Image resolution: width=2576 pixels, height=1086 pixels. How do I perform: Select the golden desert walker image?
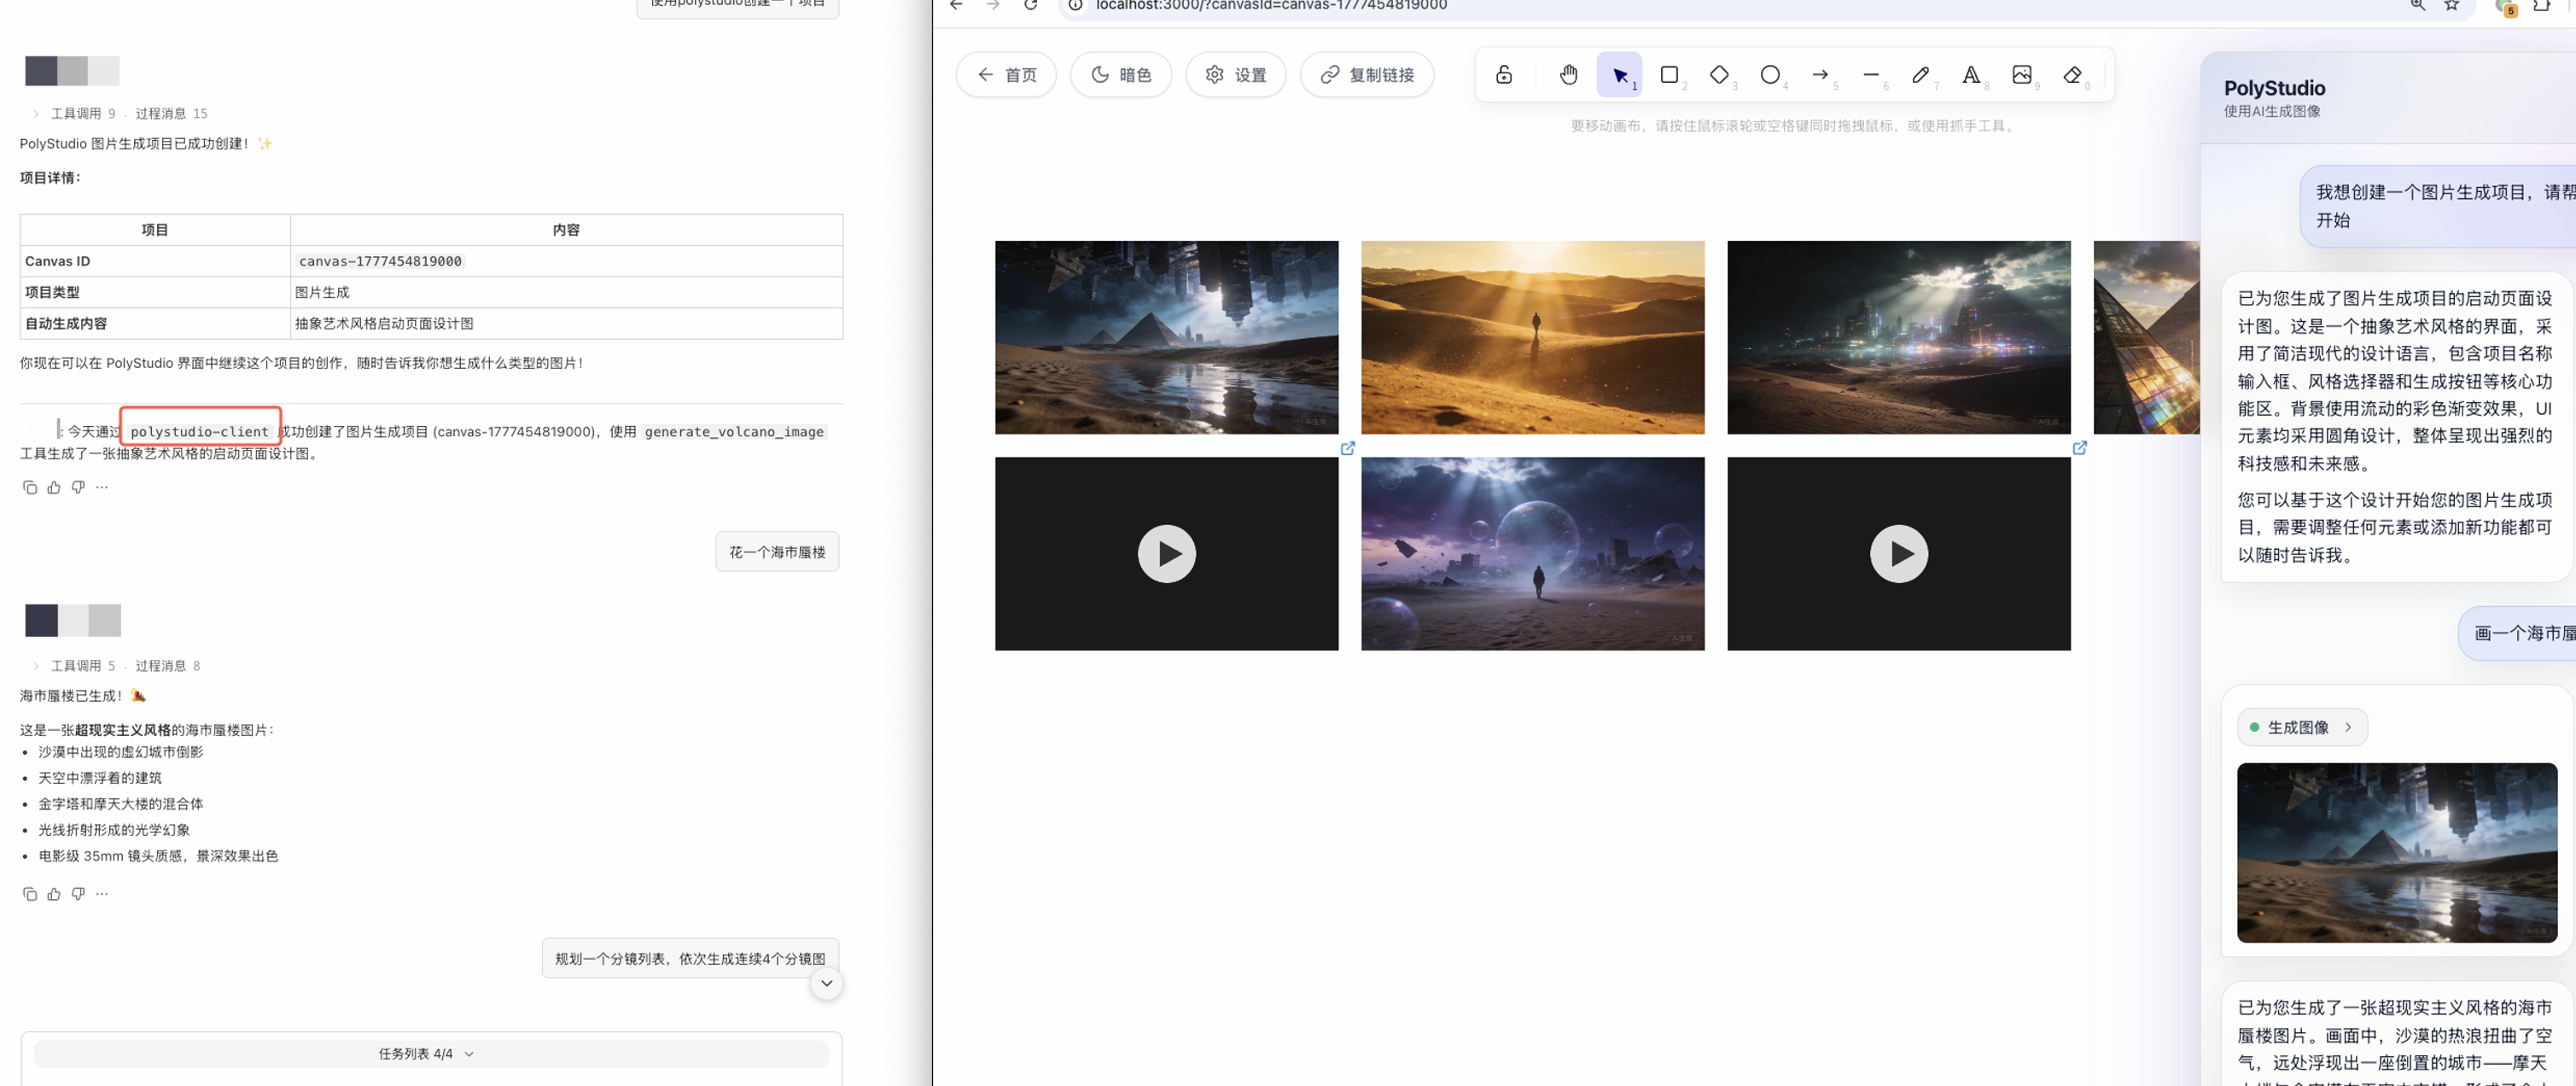[1533, 337]
